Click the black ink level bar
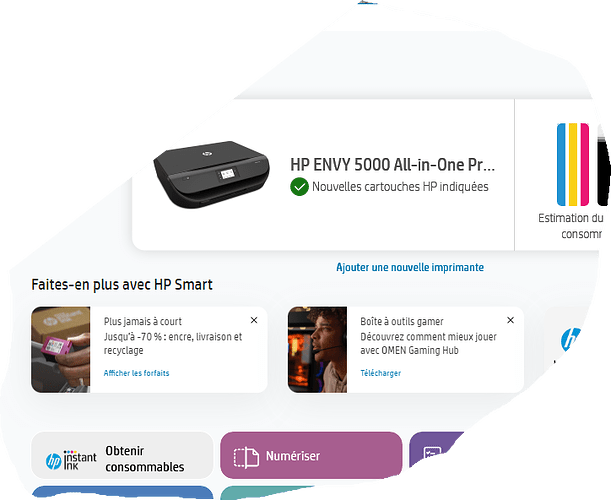 603,164
